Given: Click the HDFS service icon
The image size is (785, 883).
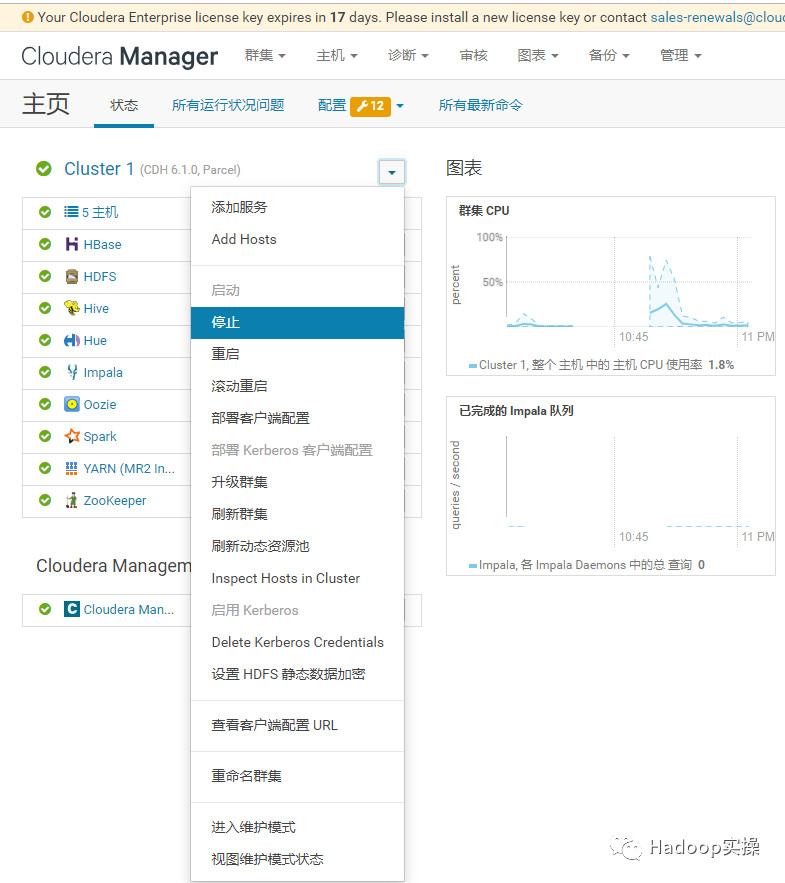Looking at the screenshot, I should tap(72, 277).
